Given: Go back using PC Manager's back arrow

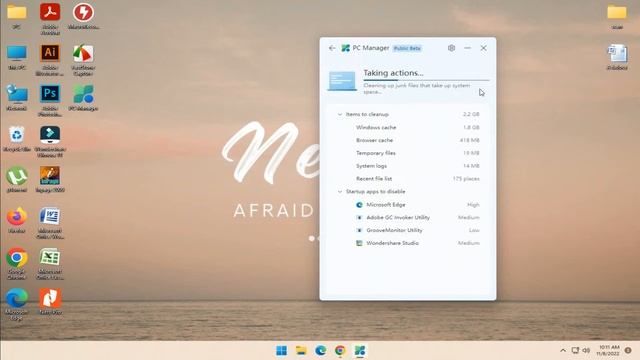Looking at the screenshot, I should click(x=332, y=48).
